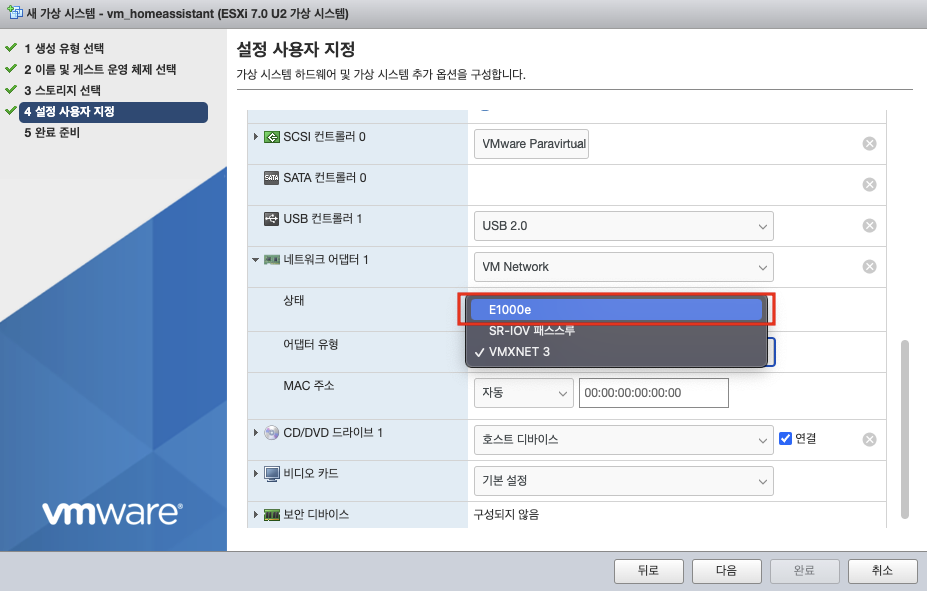The height and width of the screenshot is (591, 927).
Task: Open the VM Network dropdown
Action: [x=624, y=267]
